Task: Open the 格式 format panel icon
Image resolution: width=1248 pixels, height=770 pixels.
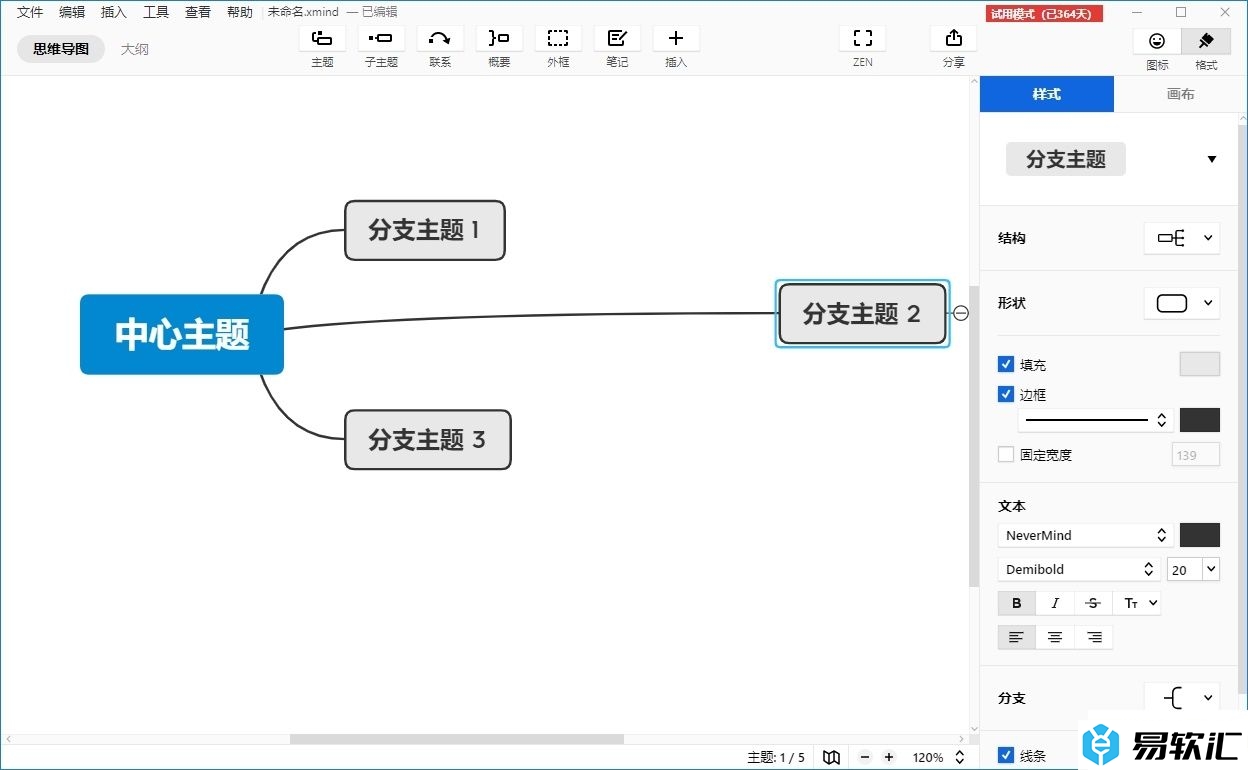Action: (x=1206, y=41)
